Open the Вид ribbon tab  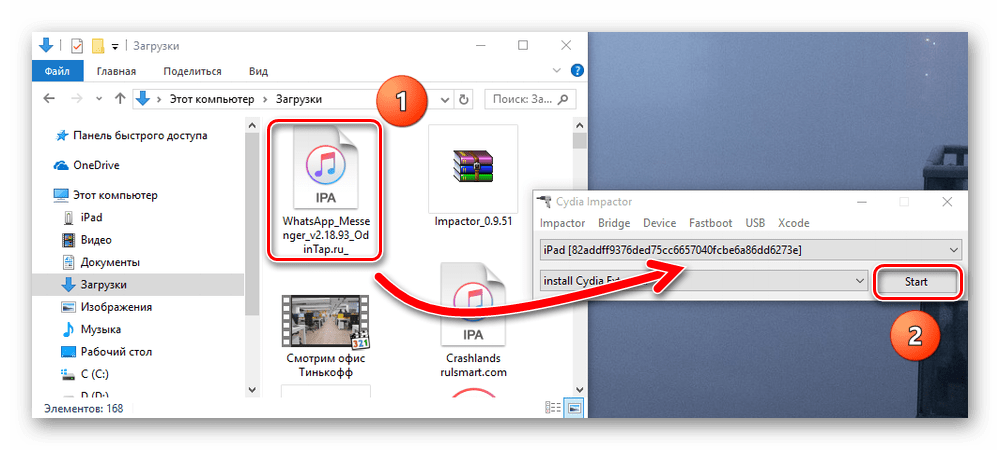tap(258, 71)
